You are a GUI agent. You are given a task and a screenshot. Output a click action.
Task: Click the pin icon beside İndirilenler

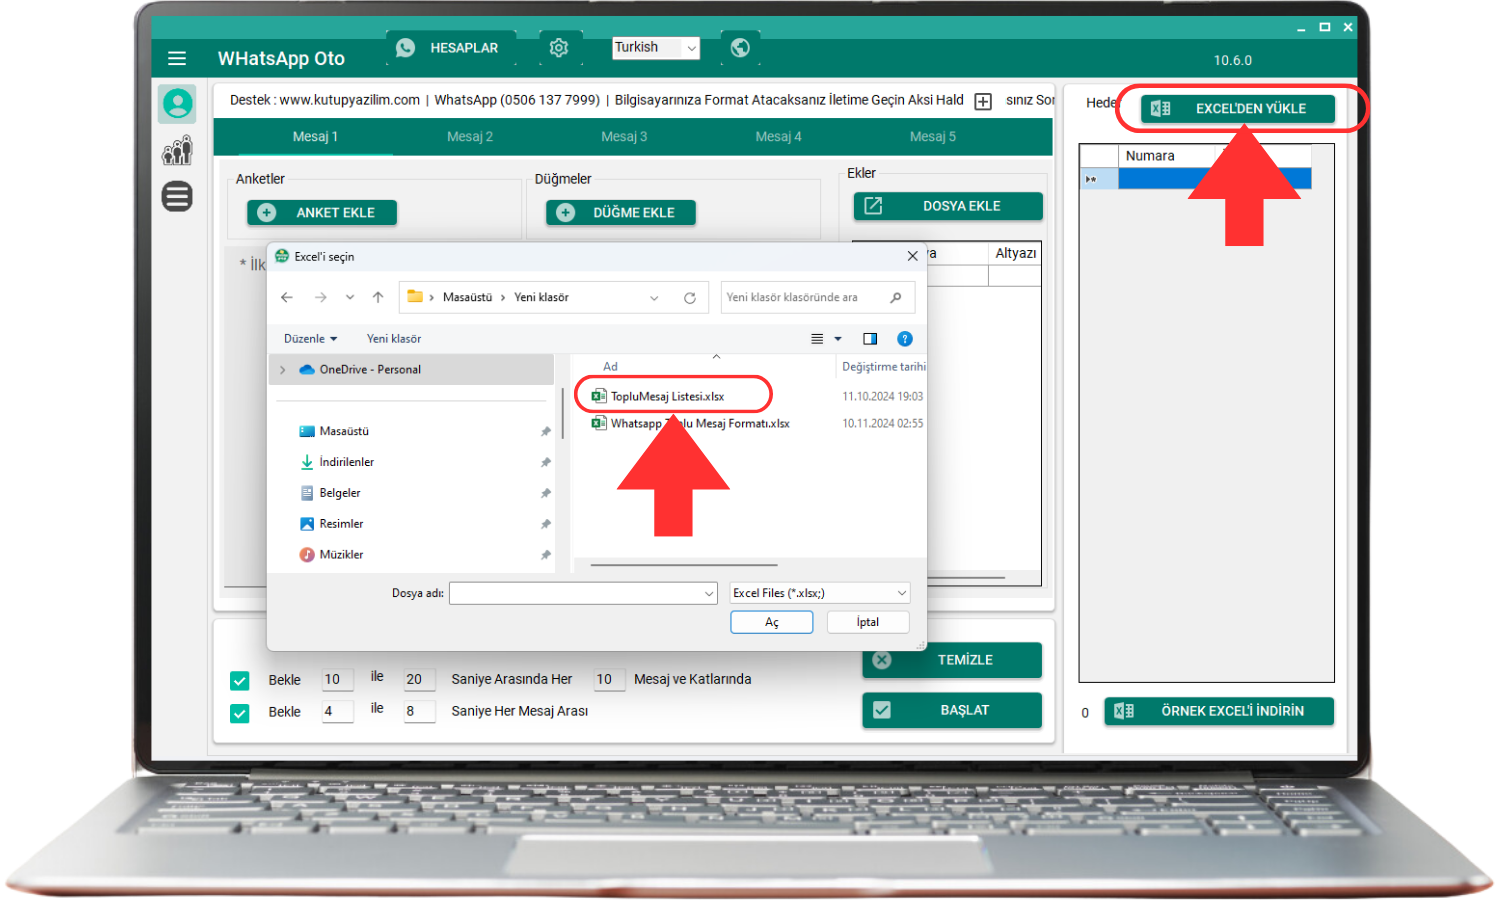[x=546, y=463]
